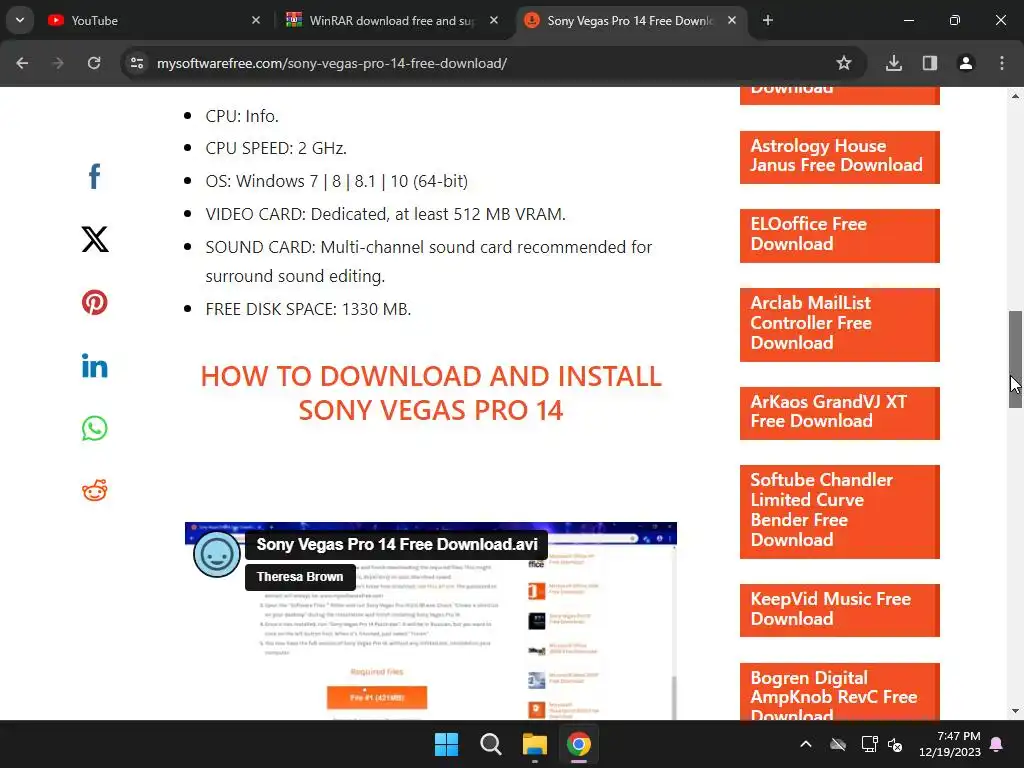Screen dimensions: 1024x768
Task: Open the Chrome profile icon
Action: coord(966,63)
